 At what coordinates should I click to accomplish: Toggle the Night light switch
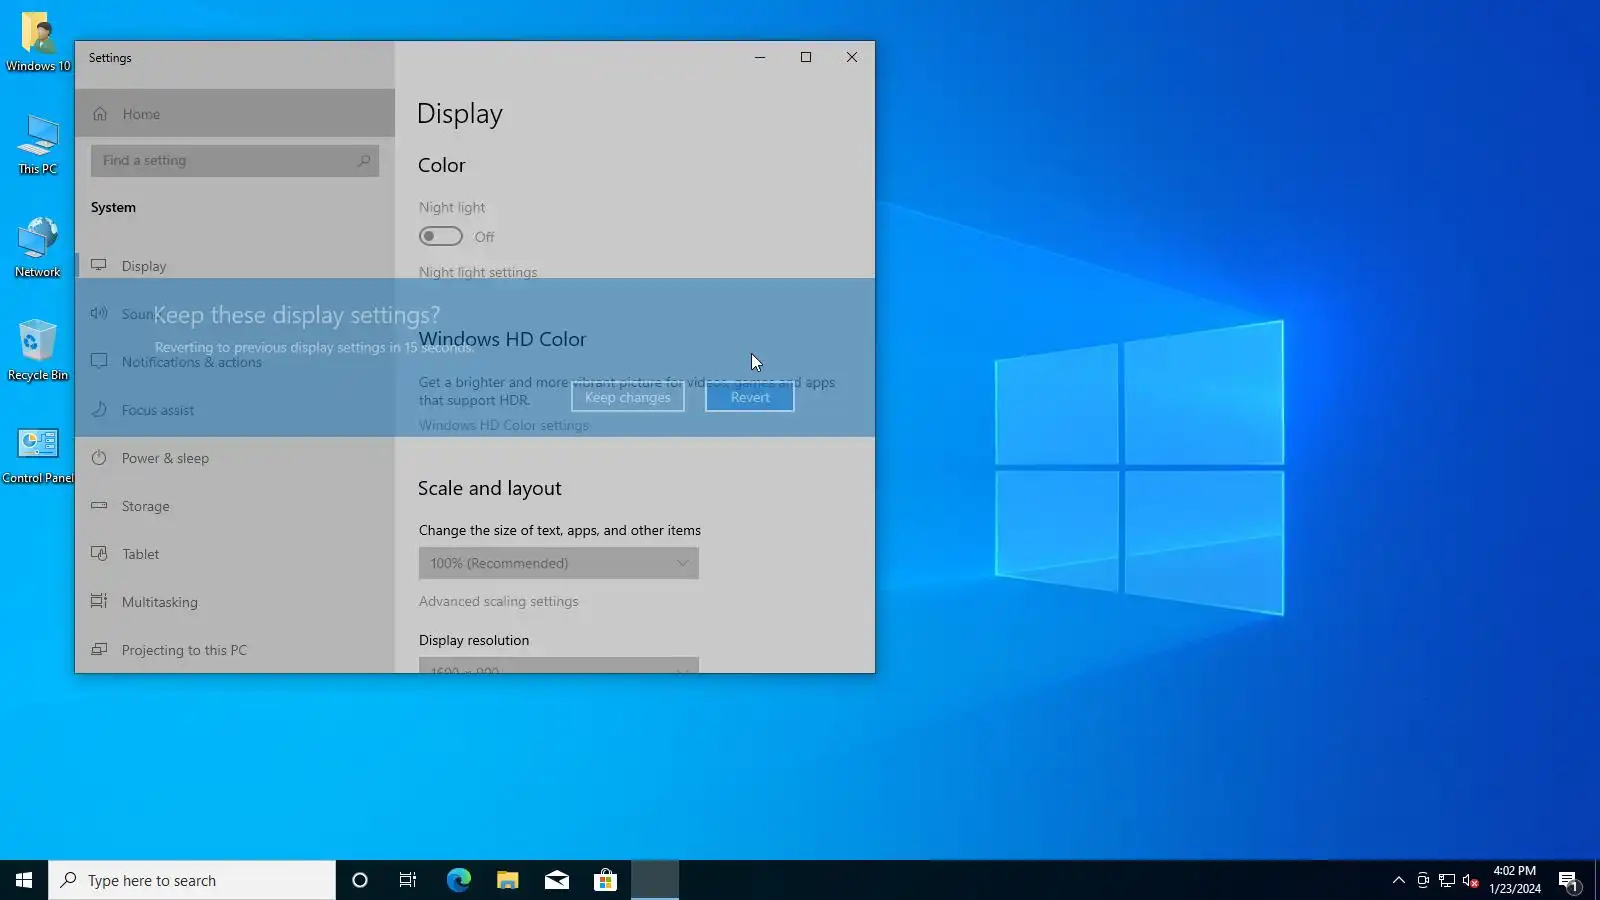(441, 236)
